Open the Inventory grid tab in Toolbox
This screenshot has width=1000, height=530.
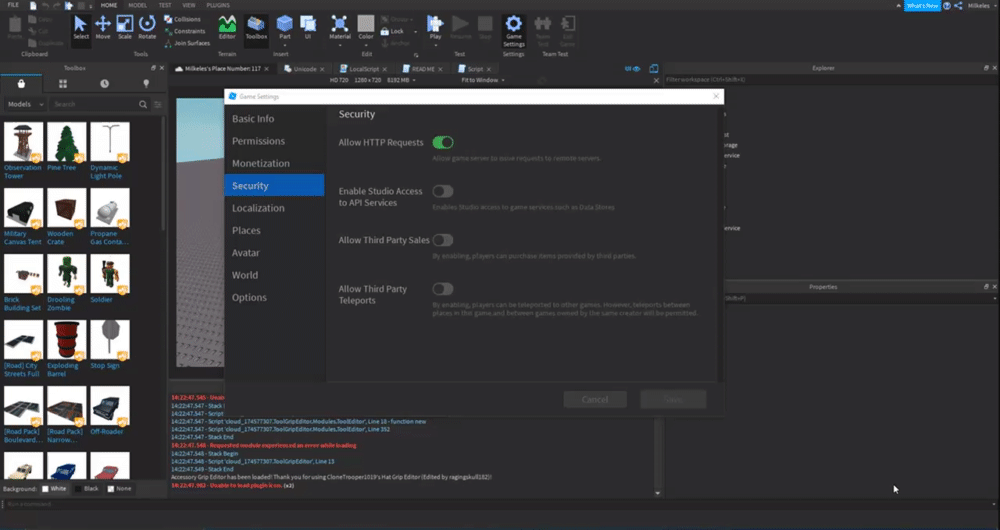62,84
